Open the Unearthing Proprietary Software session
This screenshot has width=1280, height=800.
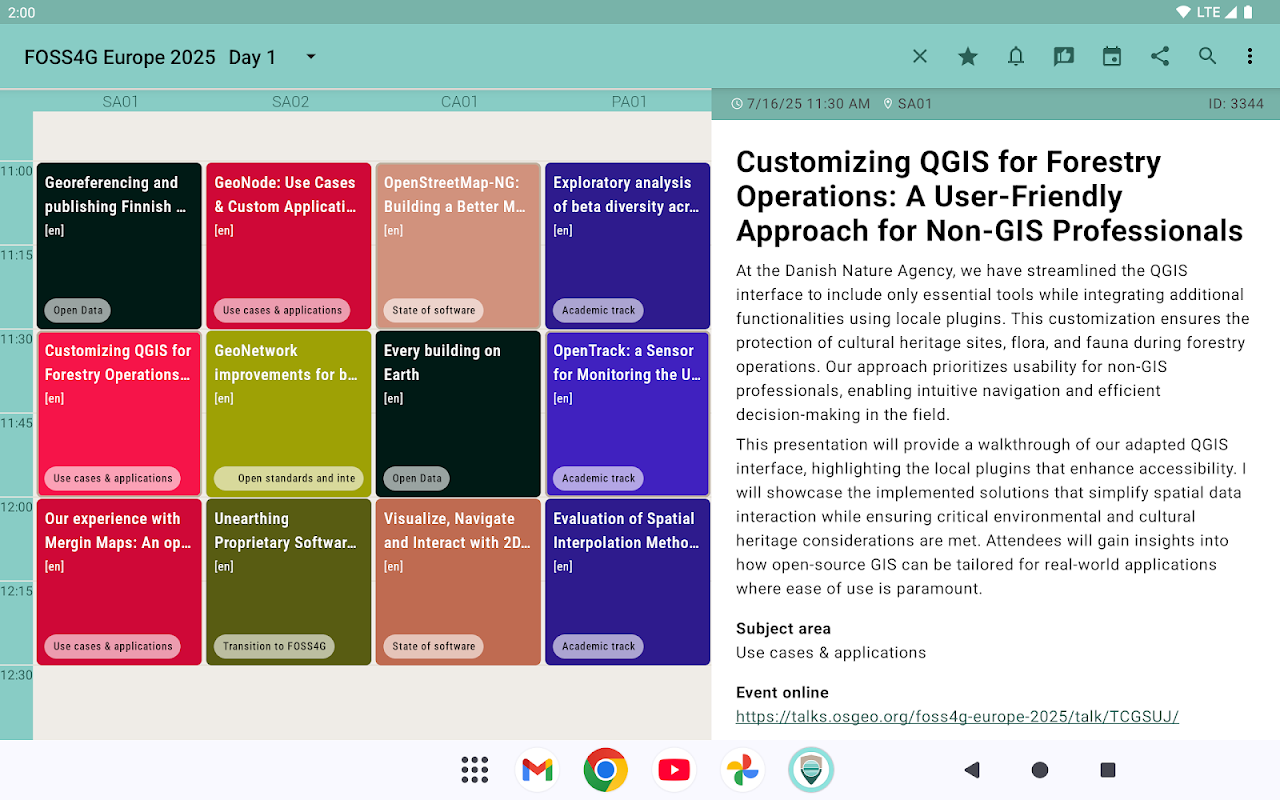click(x=288, y=582)
